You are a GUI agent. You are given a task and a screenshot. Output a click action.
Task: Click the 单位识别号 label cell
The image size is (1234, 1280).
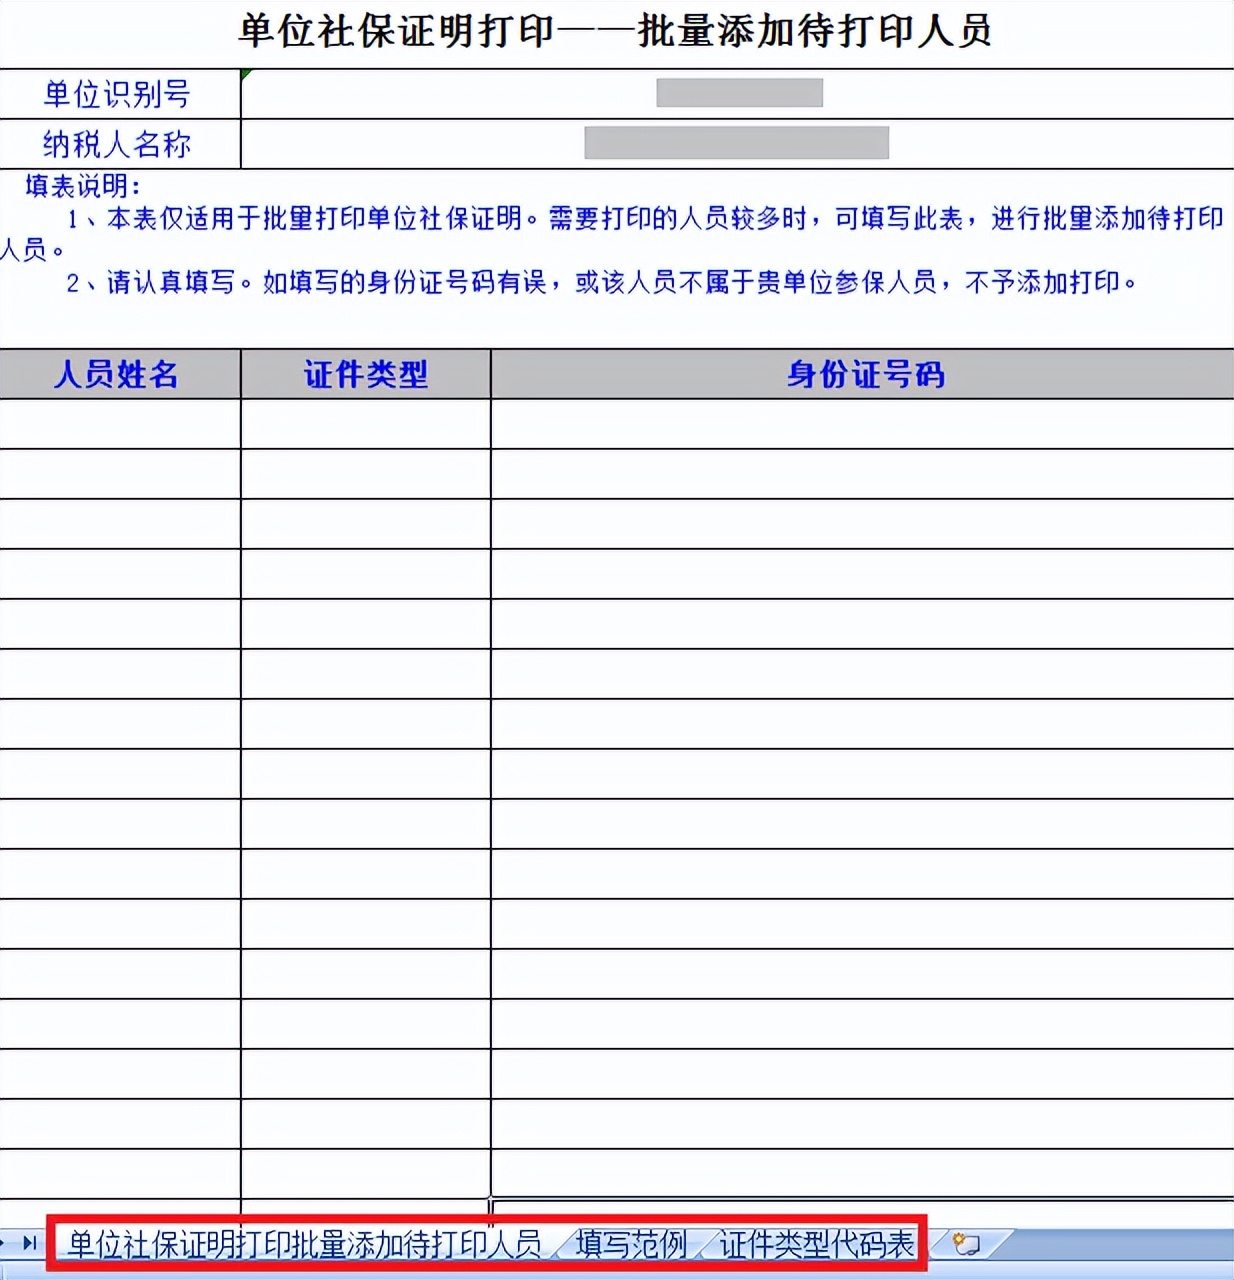[115, 96]
